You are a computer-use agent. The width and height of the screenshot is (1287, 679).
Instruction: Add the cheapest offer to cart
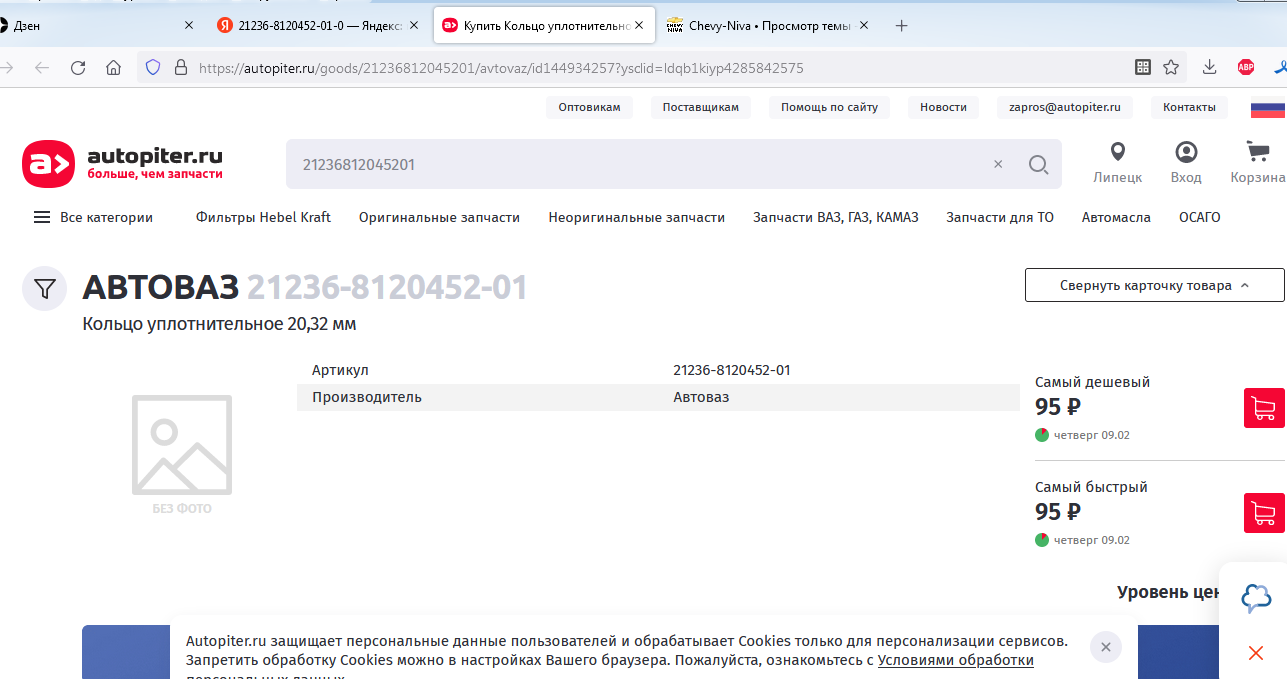(x=1264, y=408)
